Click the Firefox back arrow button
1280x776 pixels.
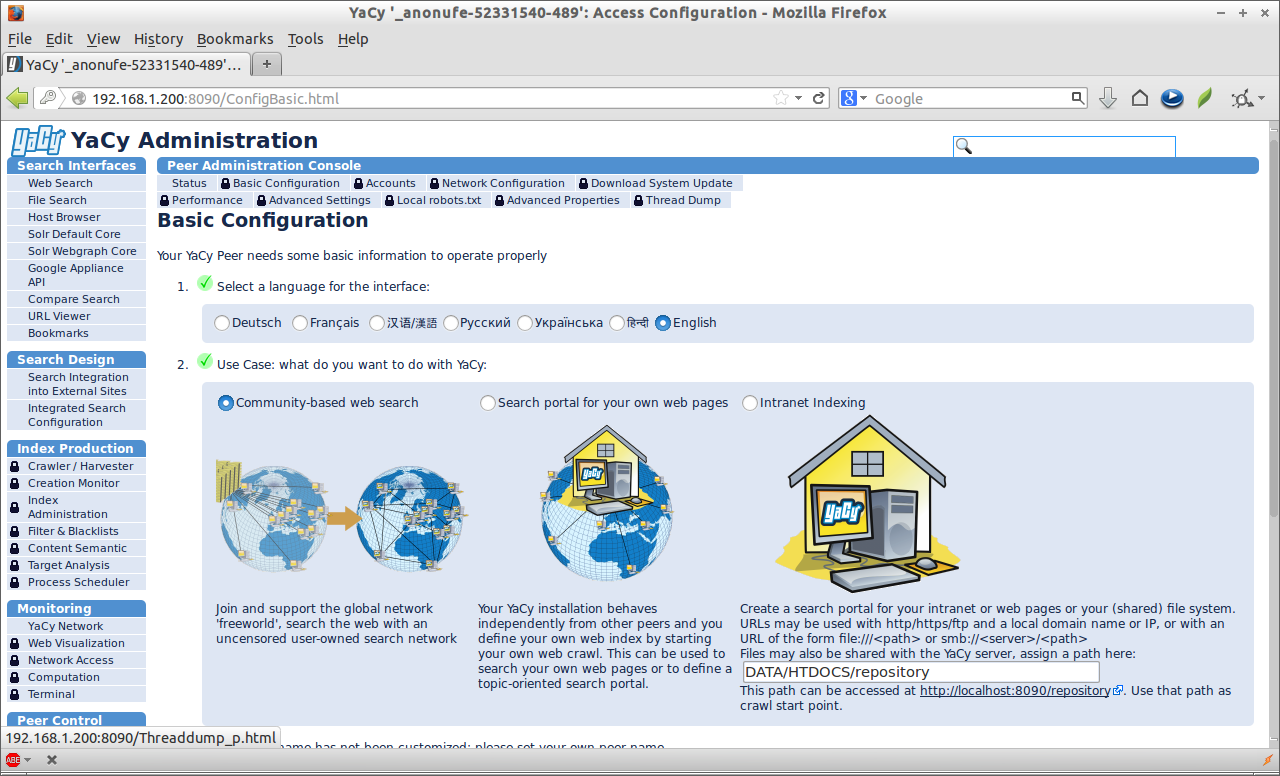tap(18, 98)
